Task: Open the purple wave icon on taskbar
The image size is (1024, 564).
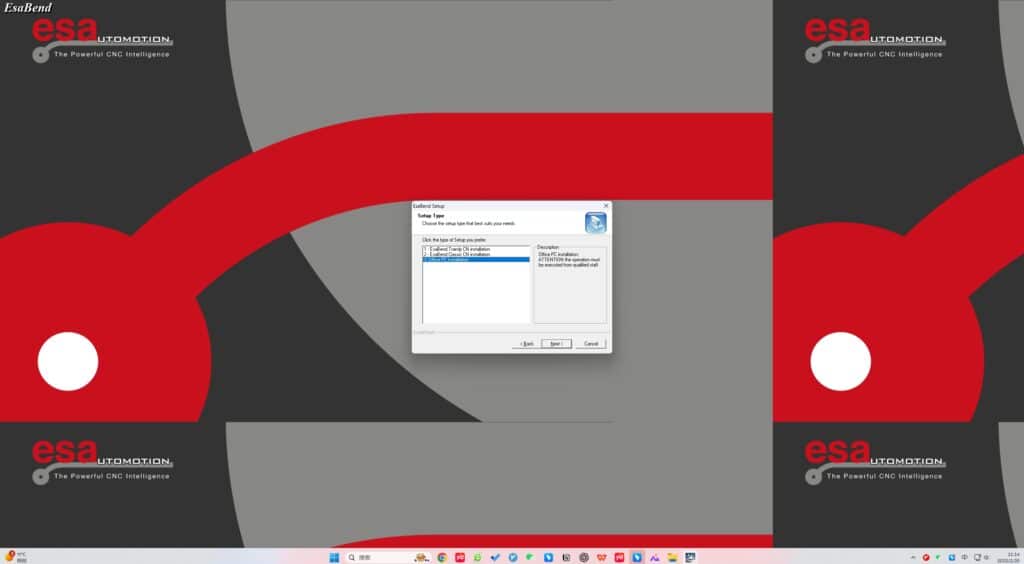Action: 654,557
